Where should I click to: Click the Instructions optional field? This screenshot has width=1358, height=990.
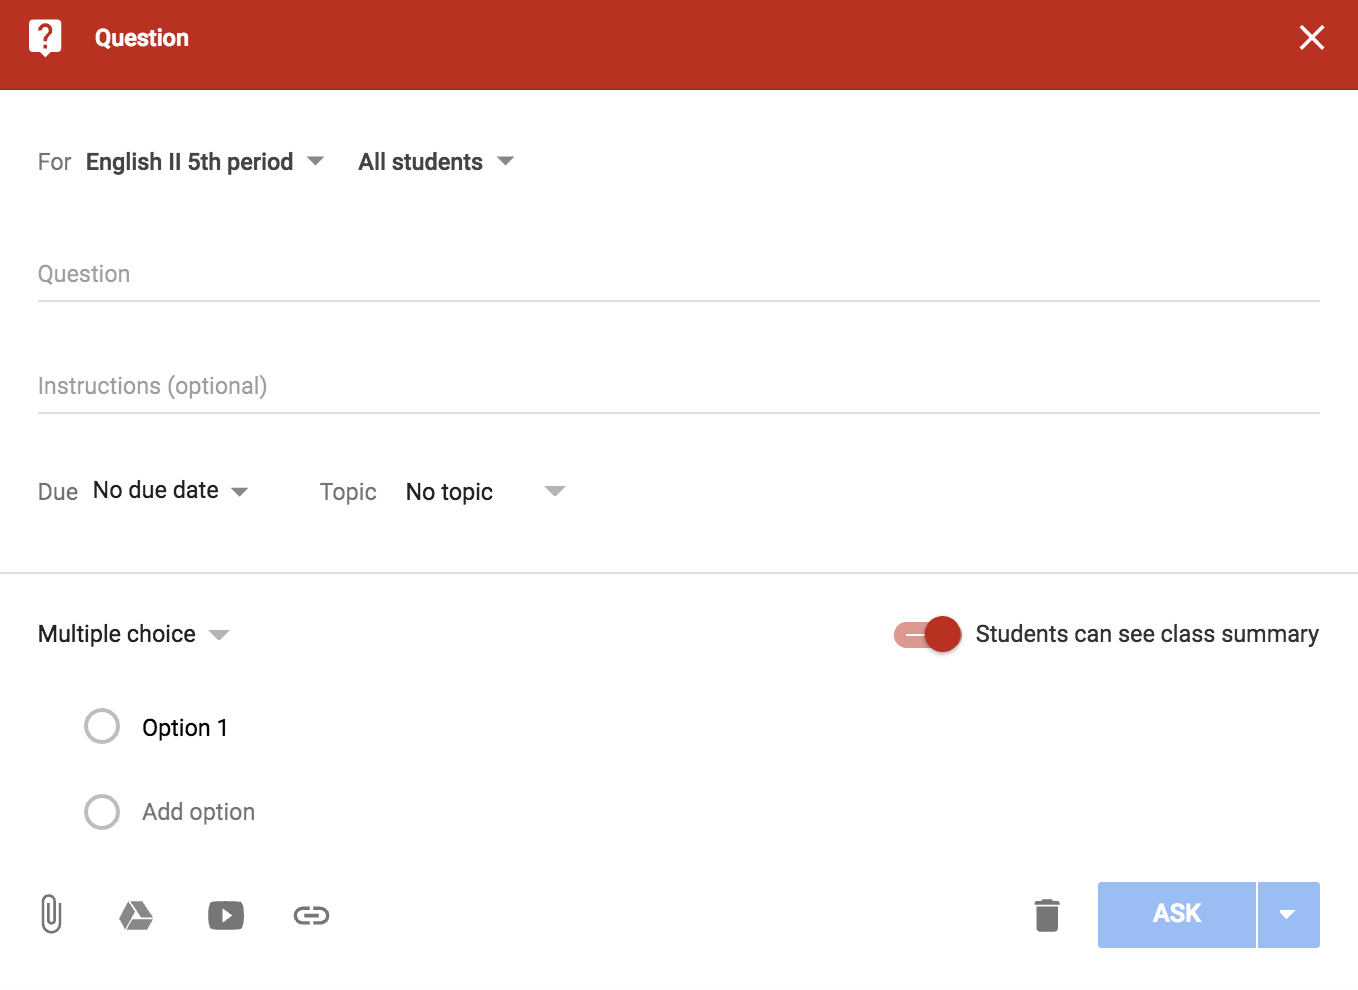(x=400, y=386)
